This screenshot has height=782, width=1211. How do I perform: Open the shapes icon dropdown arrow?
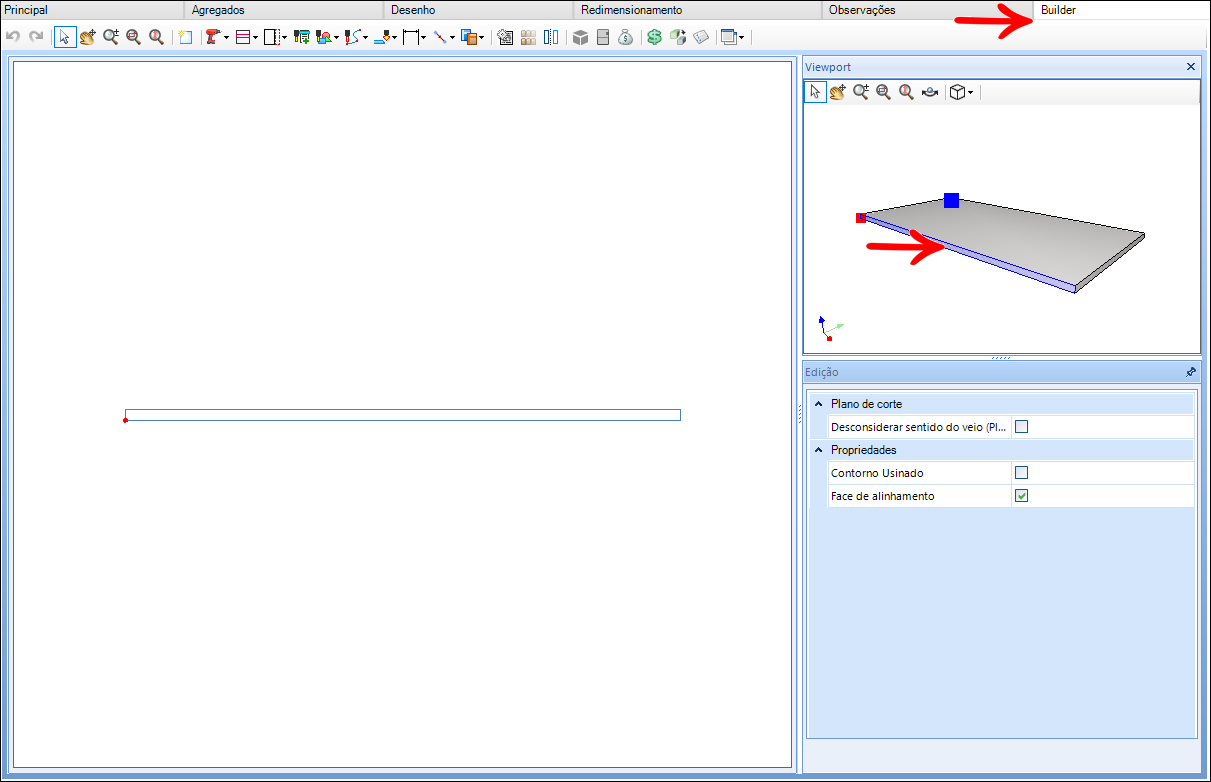[x=336, y=38]
